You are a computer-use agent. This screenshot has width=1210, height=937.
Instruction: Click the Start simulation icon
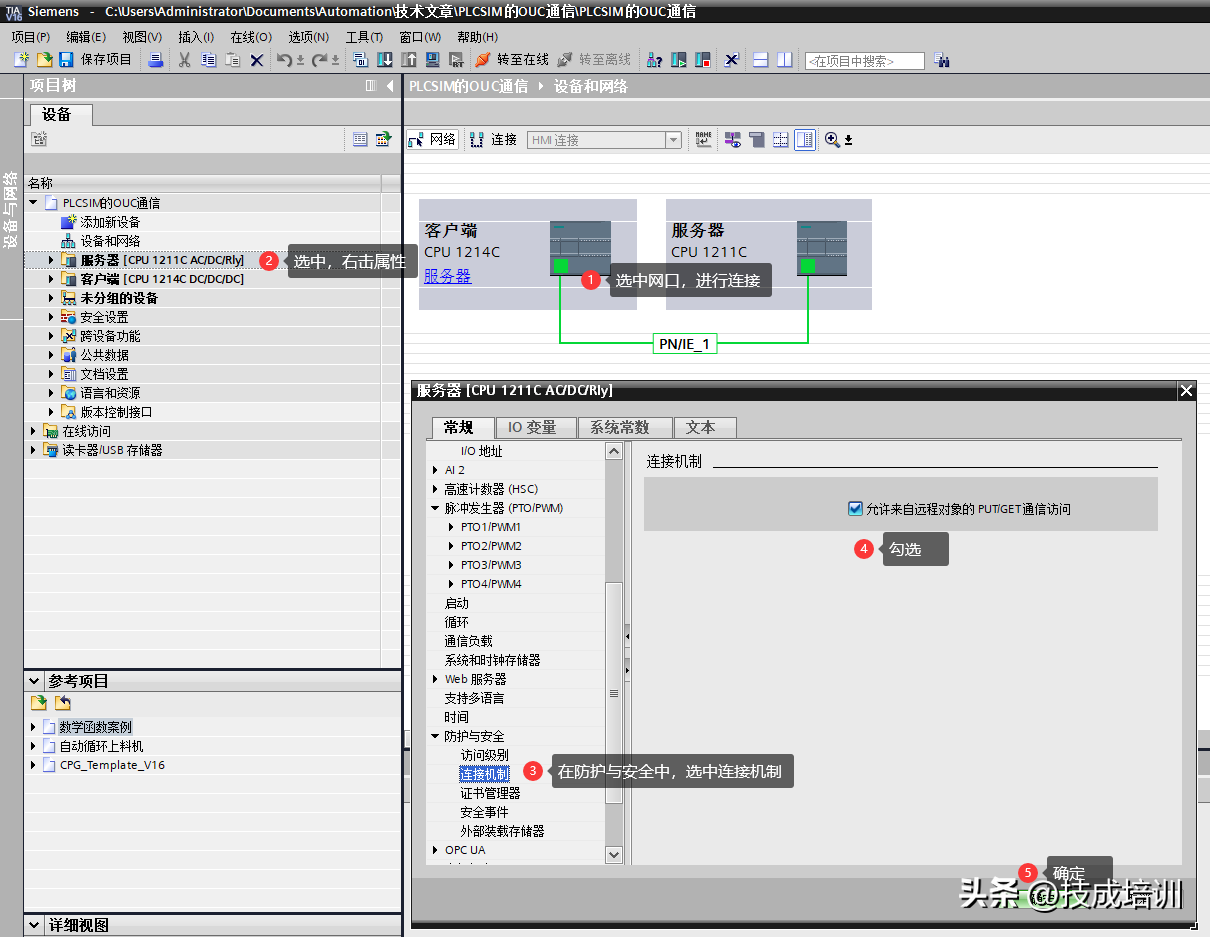[432, 60]
